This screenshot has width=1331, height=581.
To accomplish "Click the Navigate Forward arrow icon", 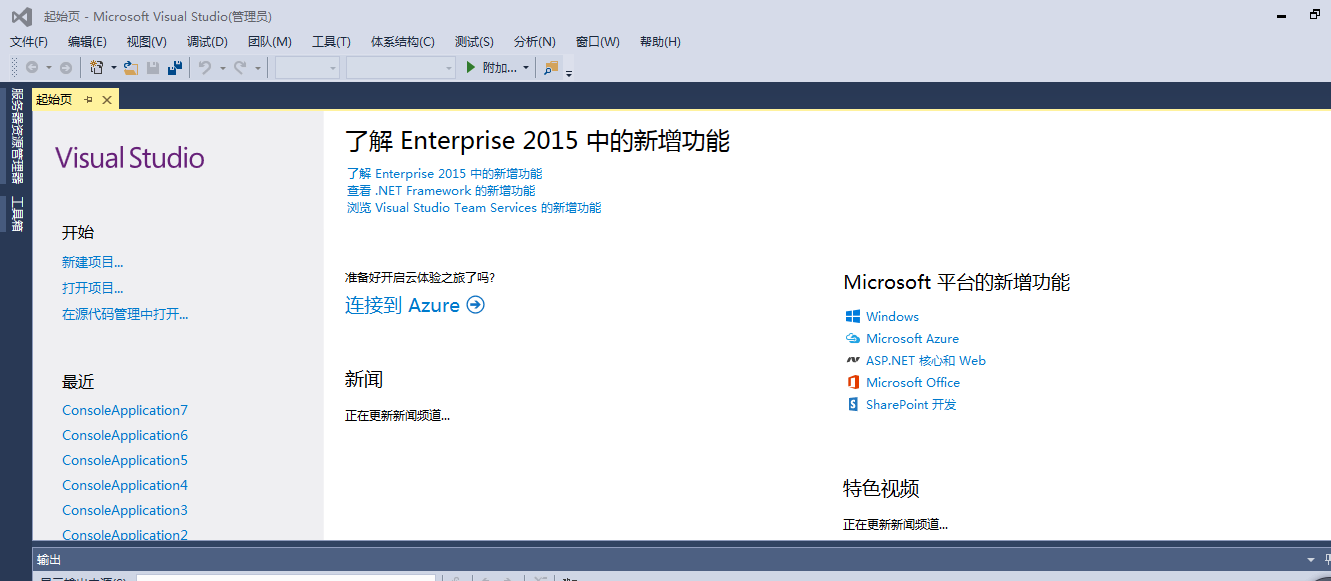I will point(66,68).
